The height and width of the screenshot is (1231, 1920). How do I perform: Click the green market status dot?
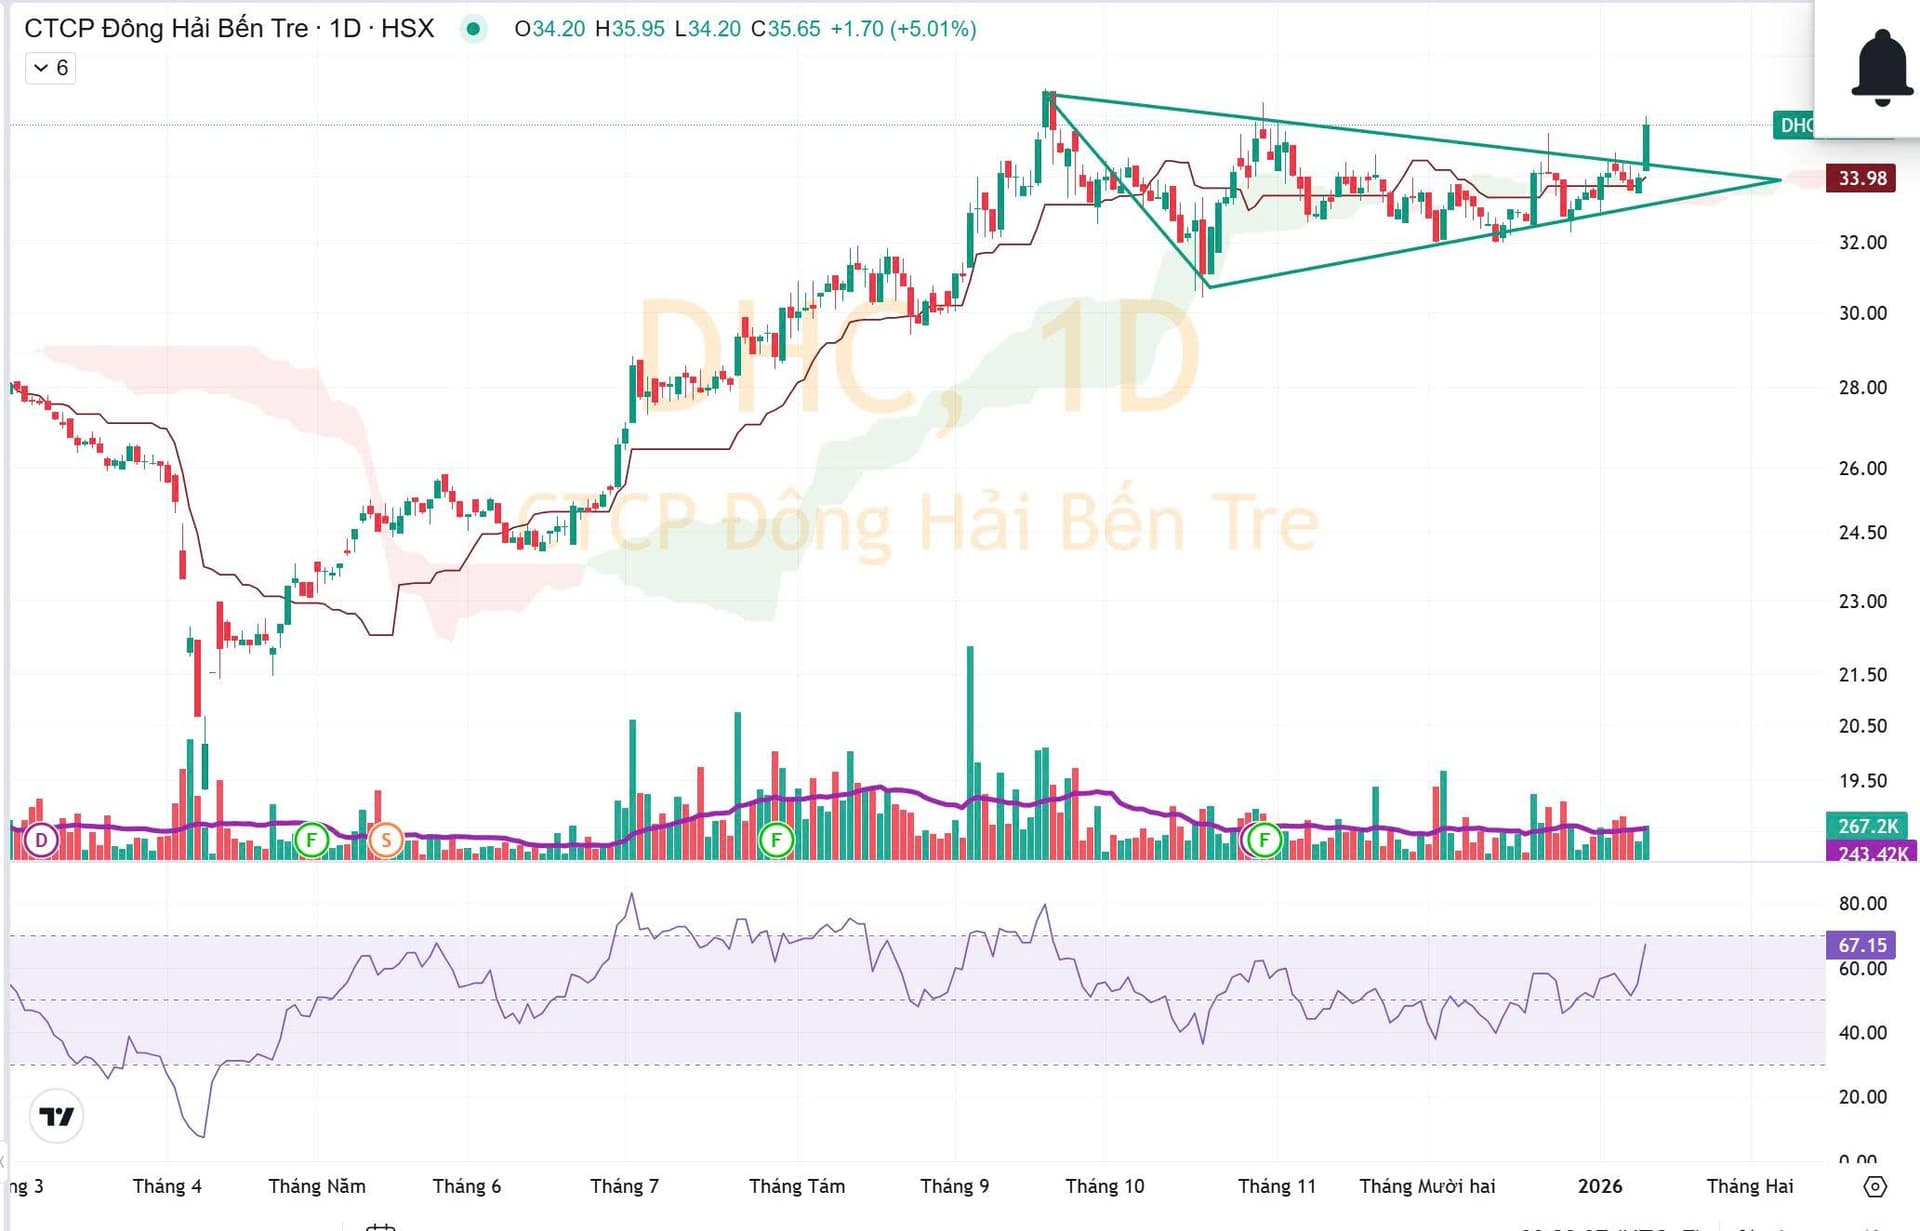[473, 29]
